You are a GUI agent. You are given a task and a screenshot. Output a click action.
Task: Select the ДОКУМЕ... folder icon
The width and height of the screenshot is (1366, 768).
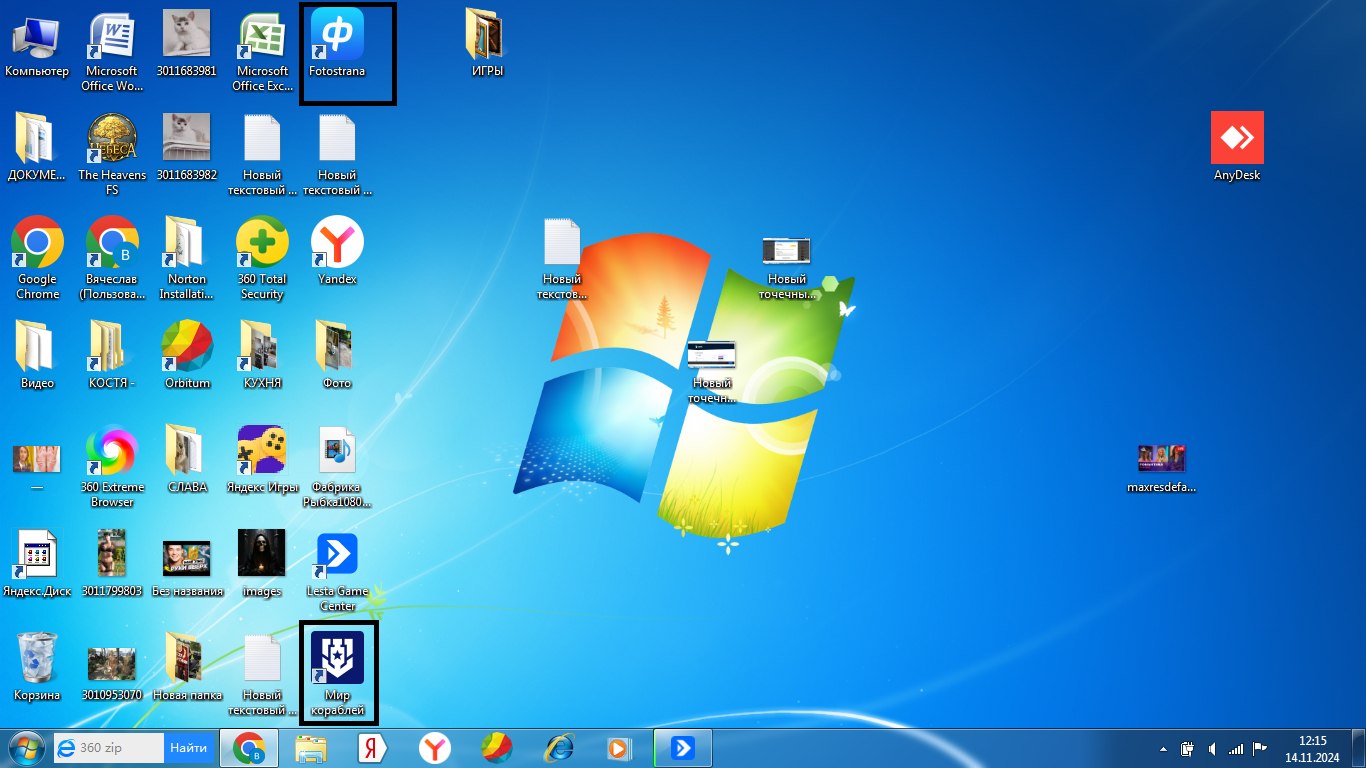[x=37, y=147]
